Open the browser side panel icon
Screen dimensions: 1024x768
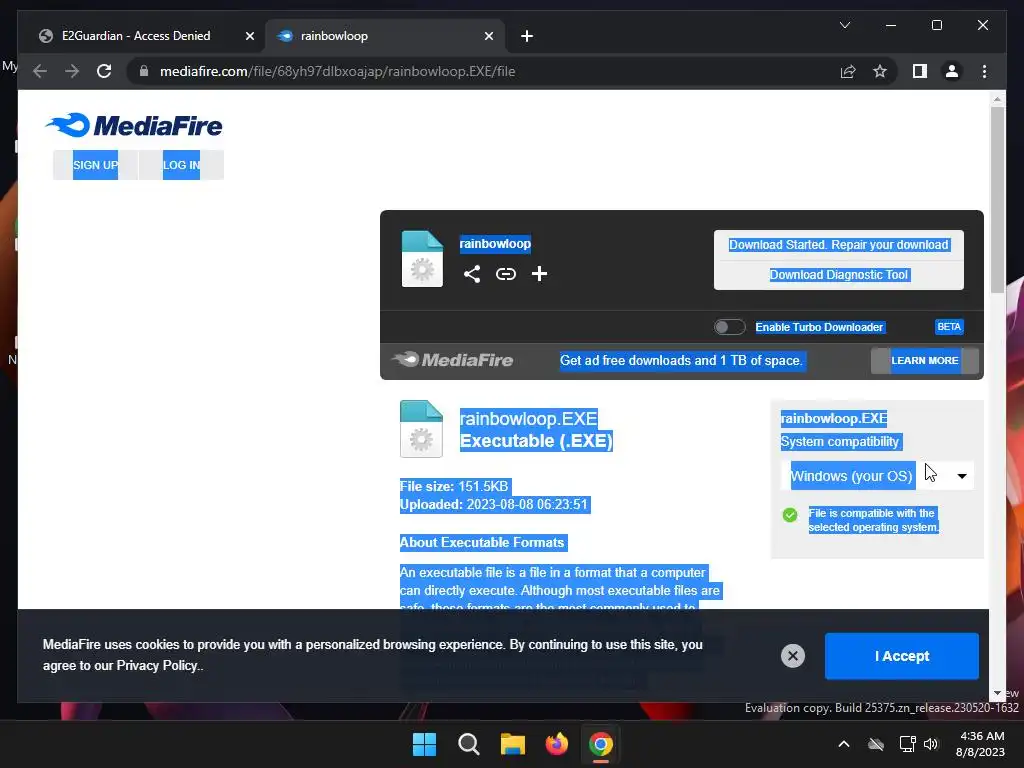click(920, 71)
